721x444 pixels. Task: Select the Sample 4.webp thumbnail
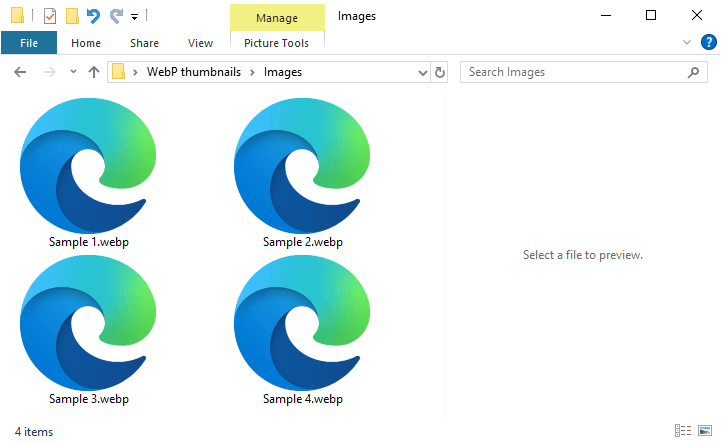pyautogui.click(x=302, y=323)
